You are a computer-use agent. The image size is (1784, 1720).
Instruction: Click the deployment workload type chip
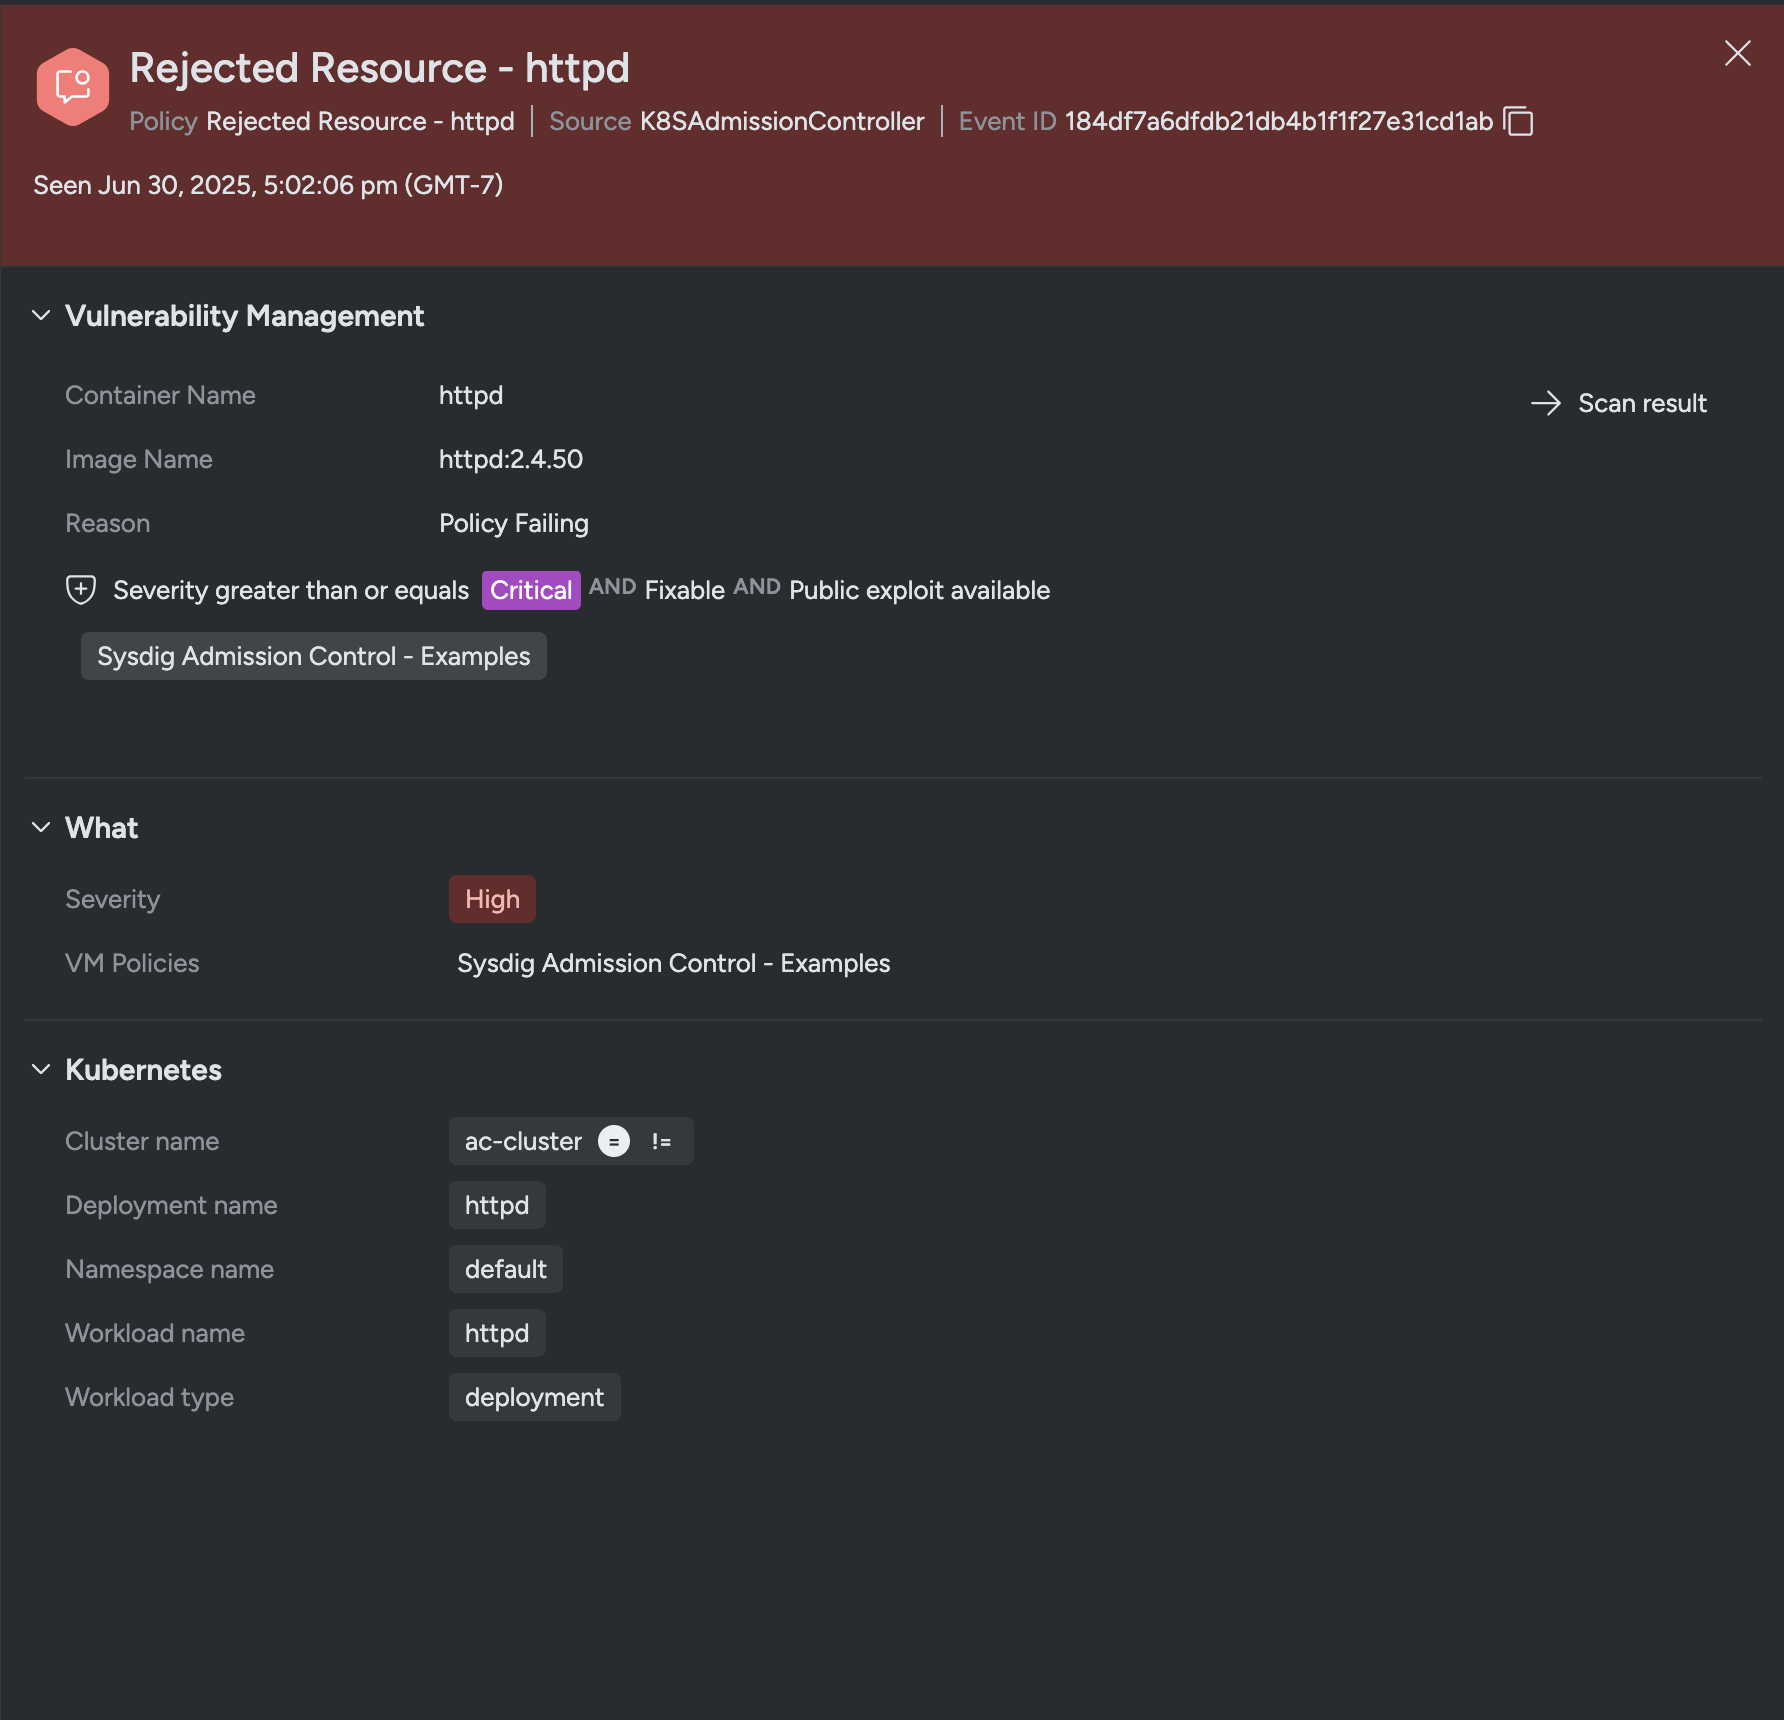pyautogui.click(x=535, y=1397)
